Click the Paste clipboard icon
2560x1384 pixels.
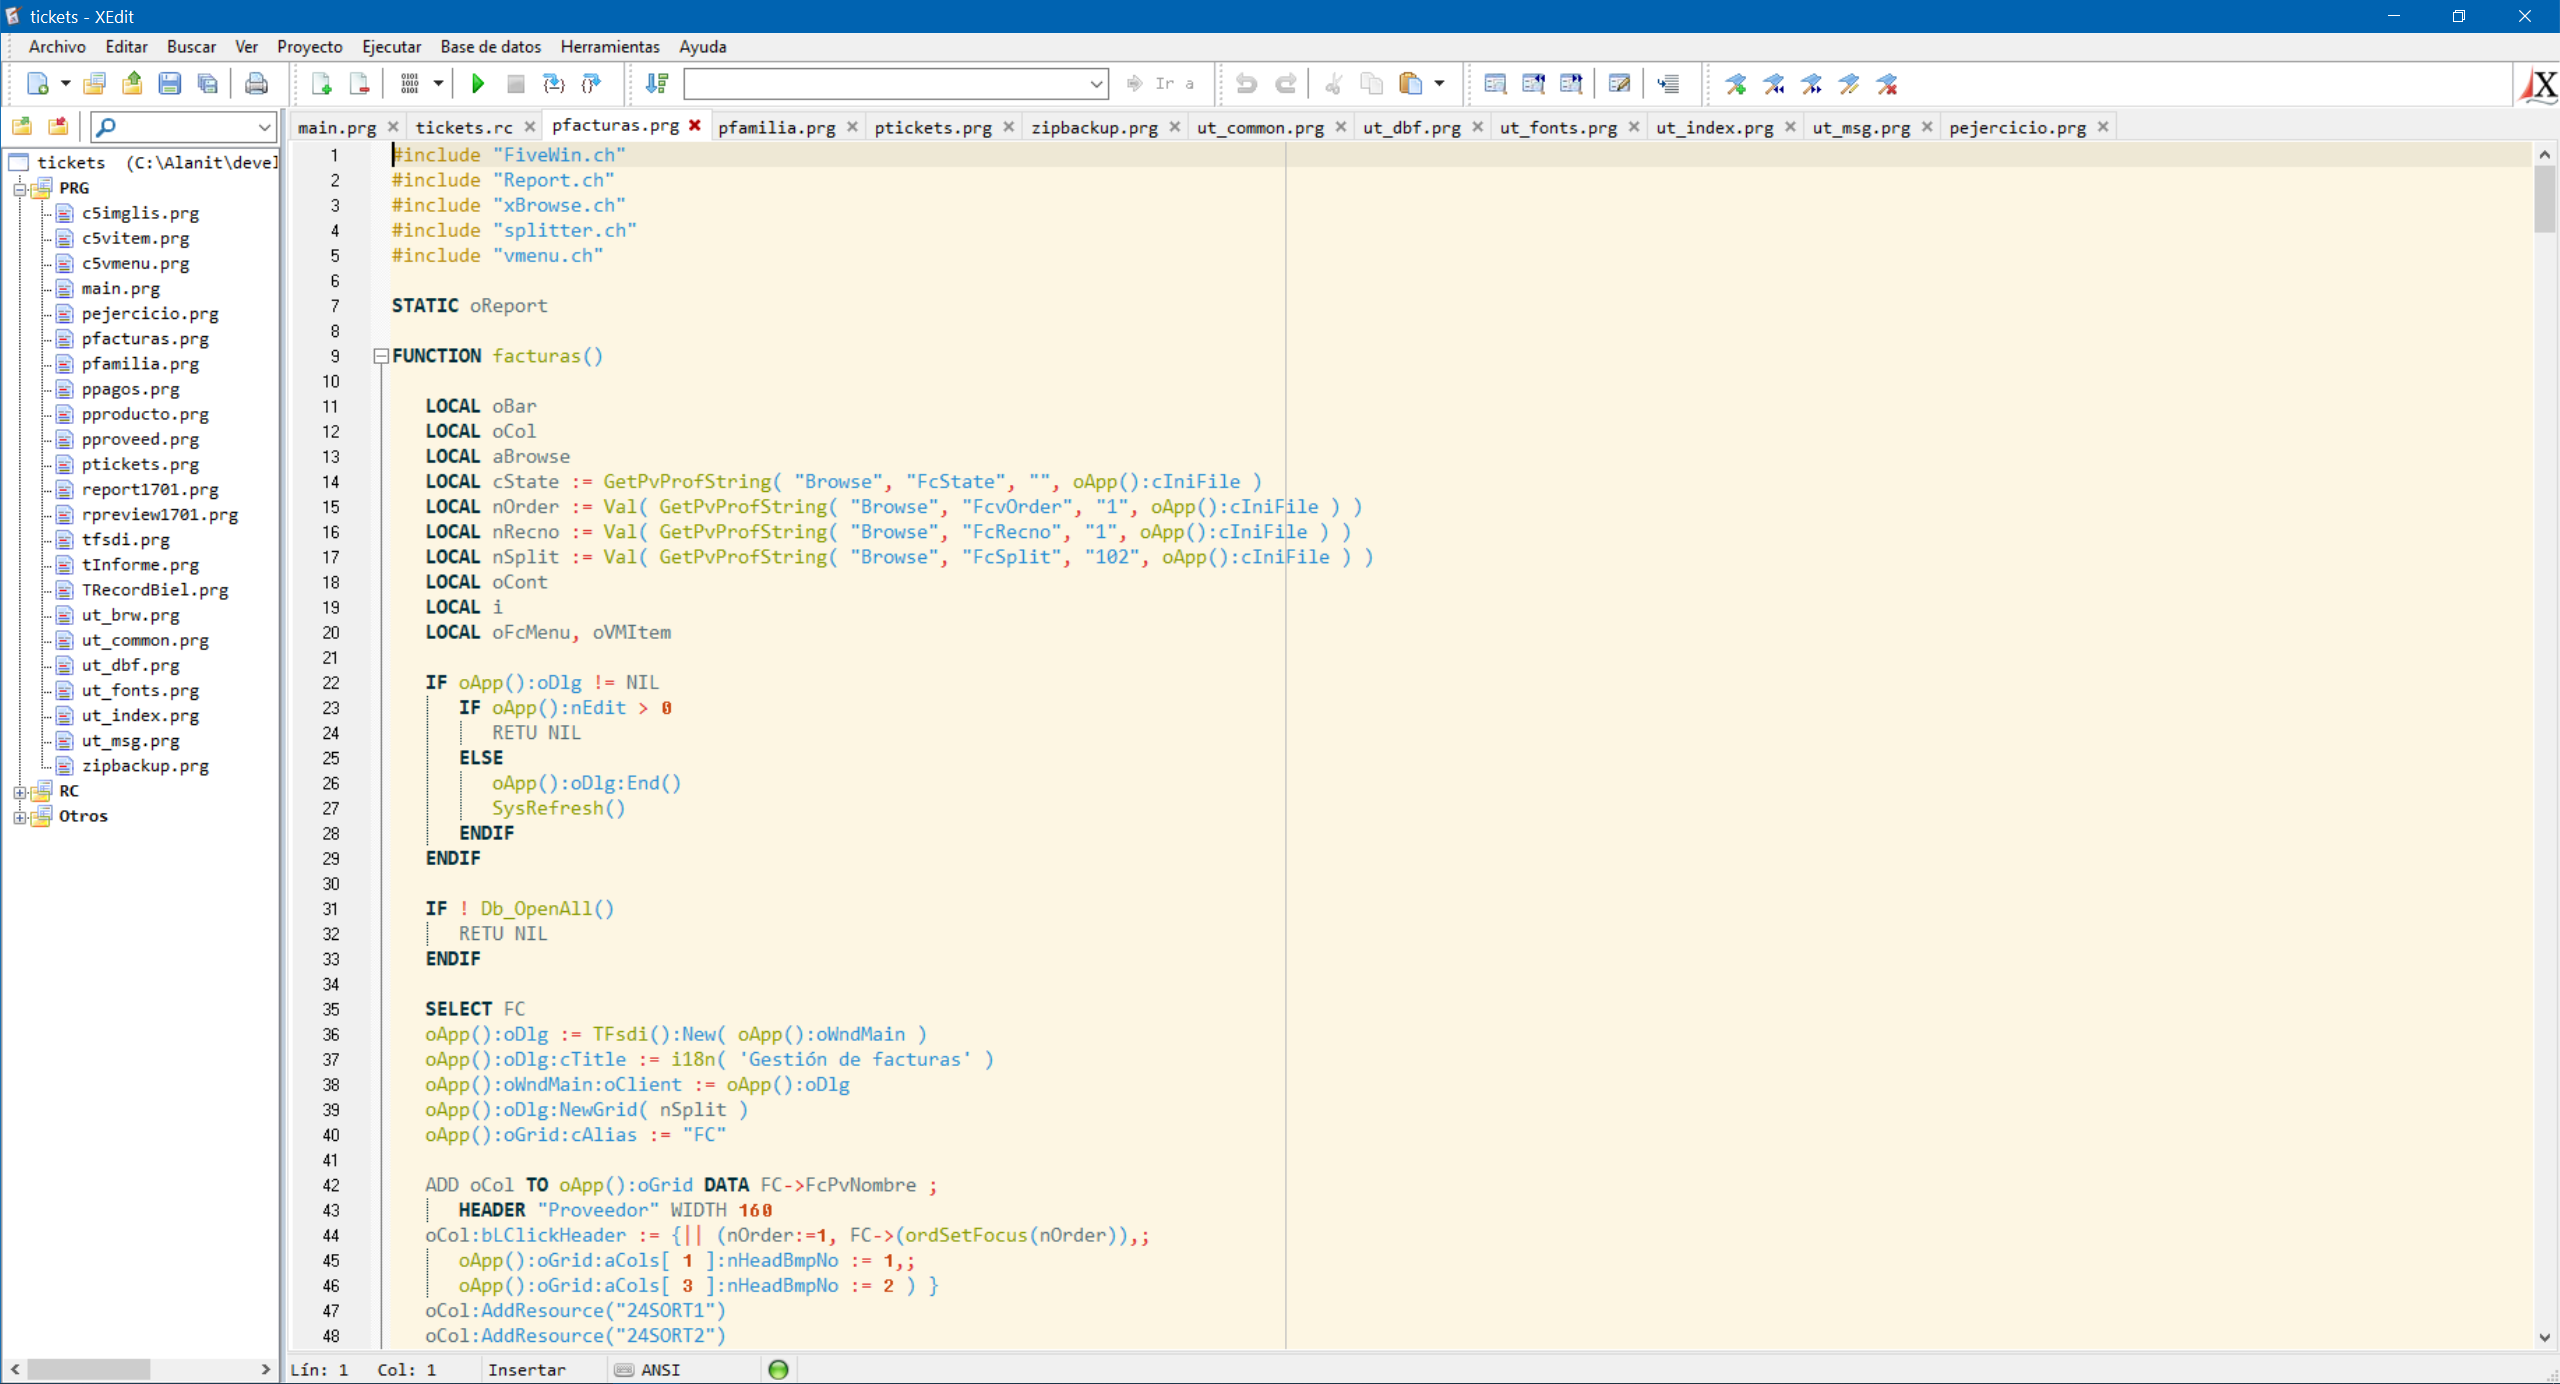(1410, 84)
